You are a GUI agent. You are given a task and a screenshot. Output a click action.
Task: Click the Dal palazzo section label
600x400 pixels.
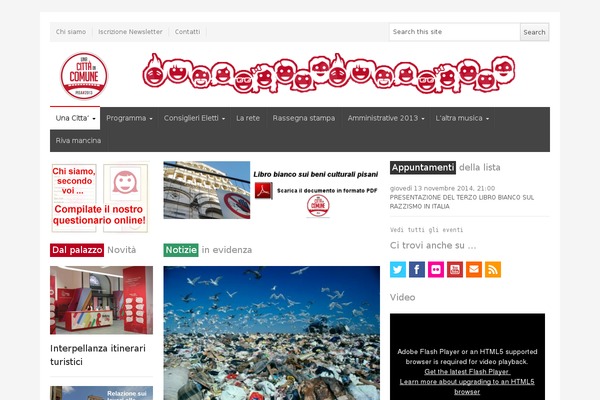point(77,250)
